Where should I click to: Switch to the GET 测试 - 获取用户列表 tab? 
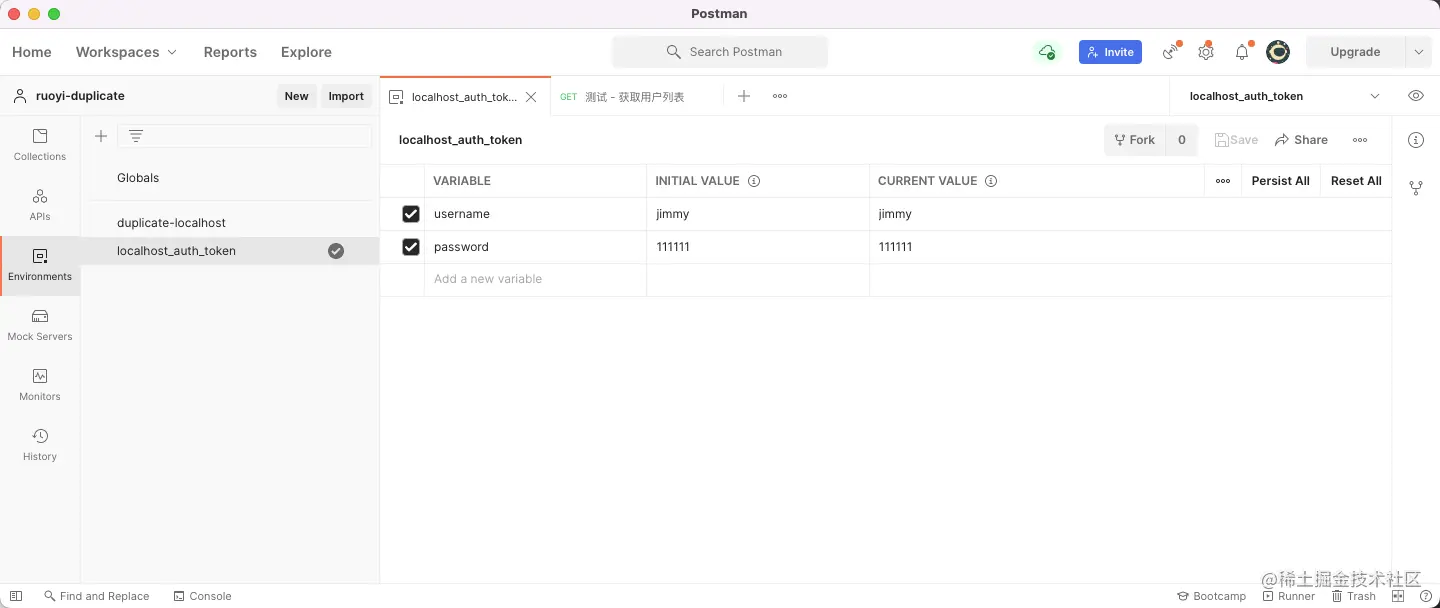coord(636,97)
